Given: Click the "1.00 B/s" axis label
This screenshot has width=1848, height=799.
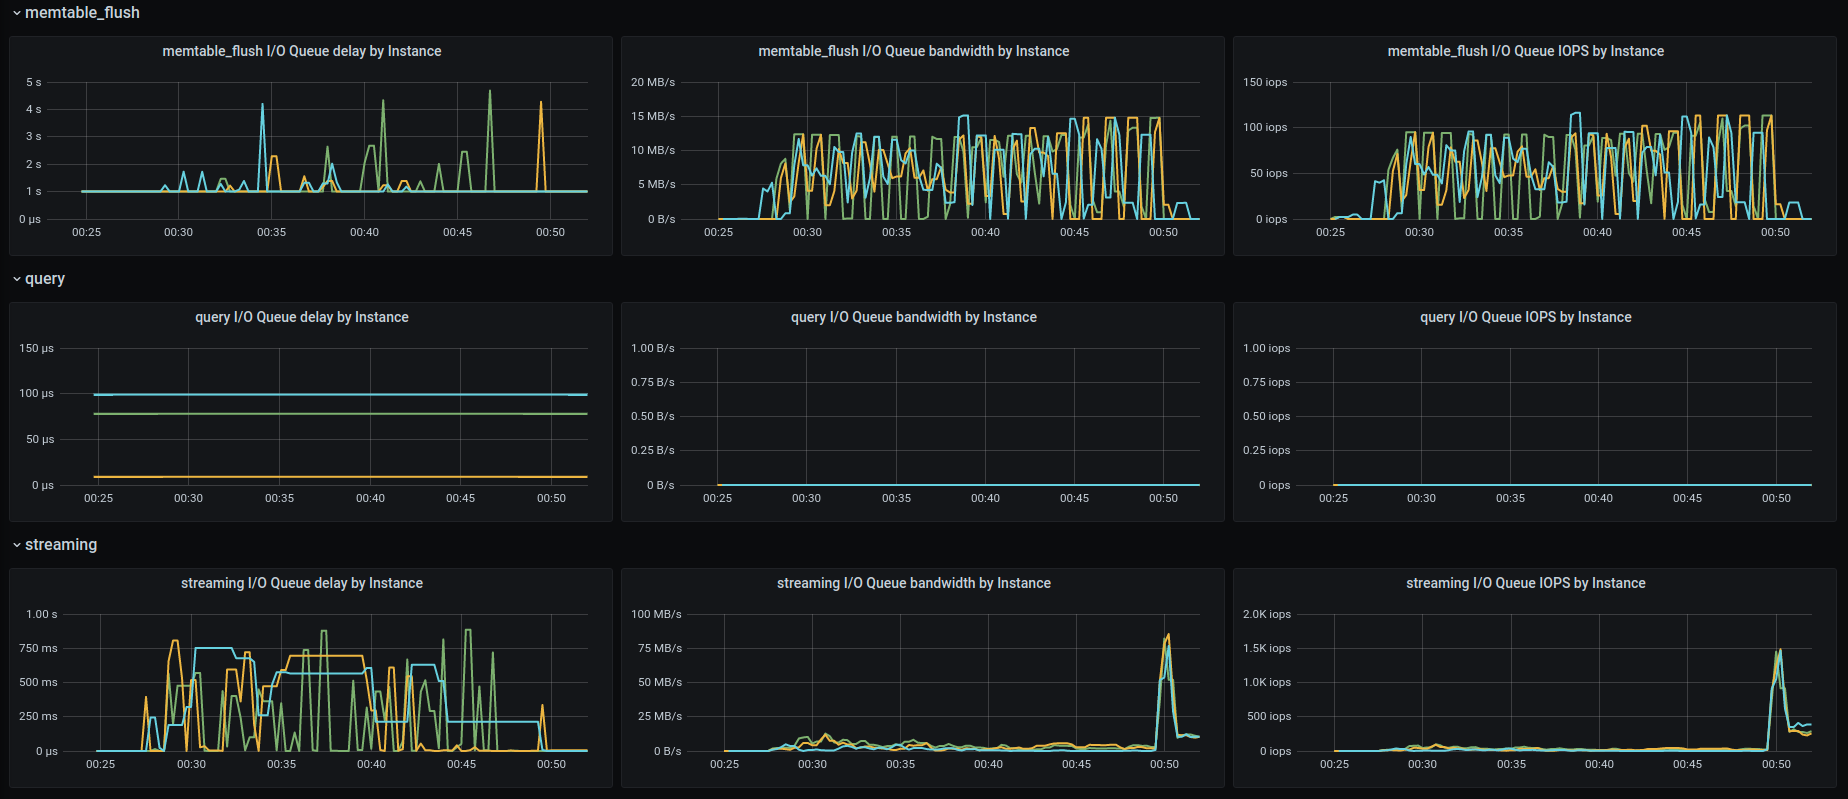Looking at the screenshot, I should click(x=653, y=348).
